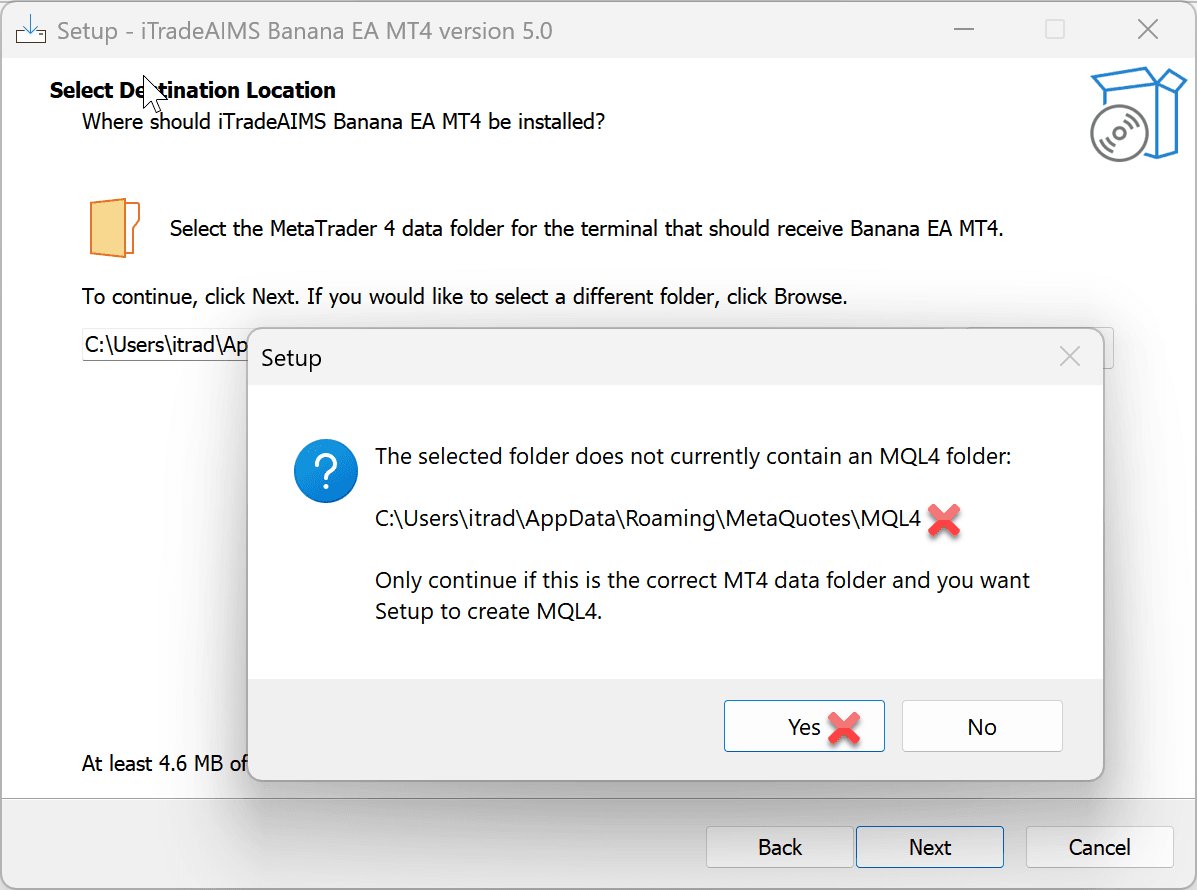Click 'To continue, click Next' instruction text

click(x=464, y=296)
